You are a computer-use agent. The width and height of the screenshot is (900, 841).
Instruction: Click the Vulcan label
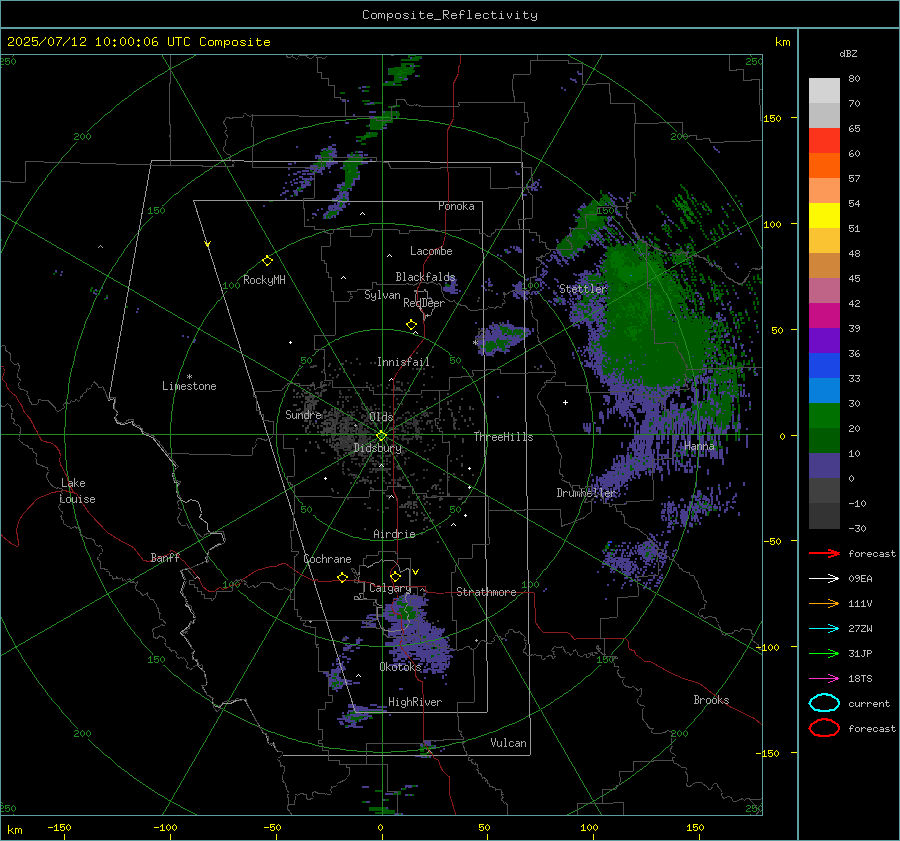pyautogui.click(x=508, y=743)
